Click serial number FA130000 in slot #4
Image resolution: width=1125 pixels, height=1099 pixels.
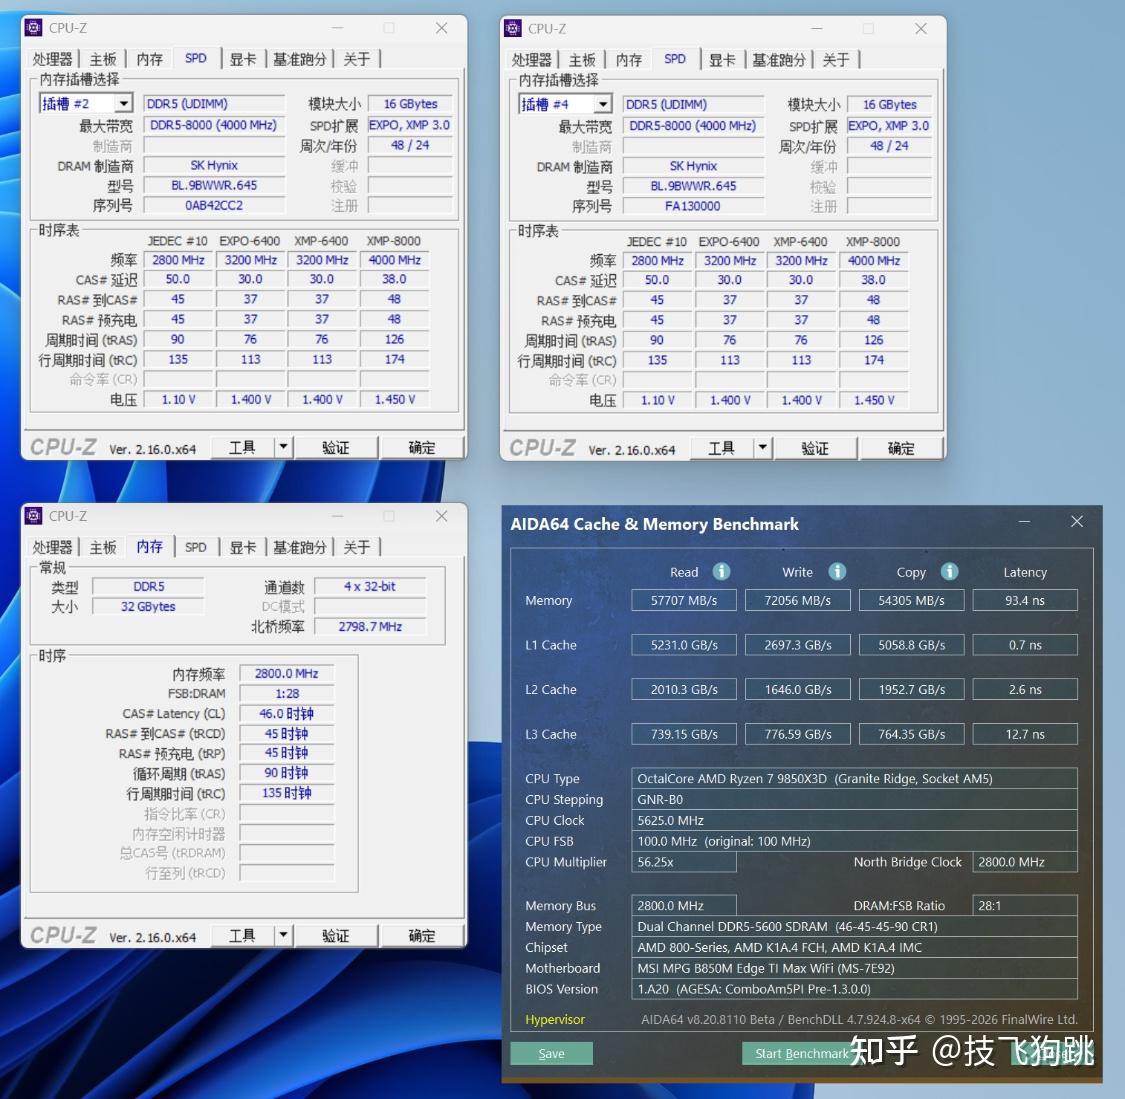(693, 206)
